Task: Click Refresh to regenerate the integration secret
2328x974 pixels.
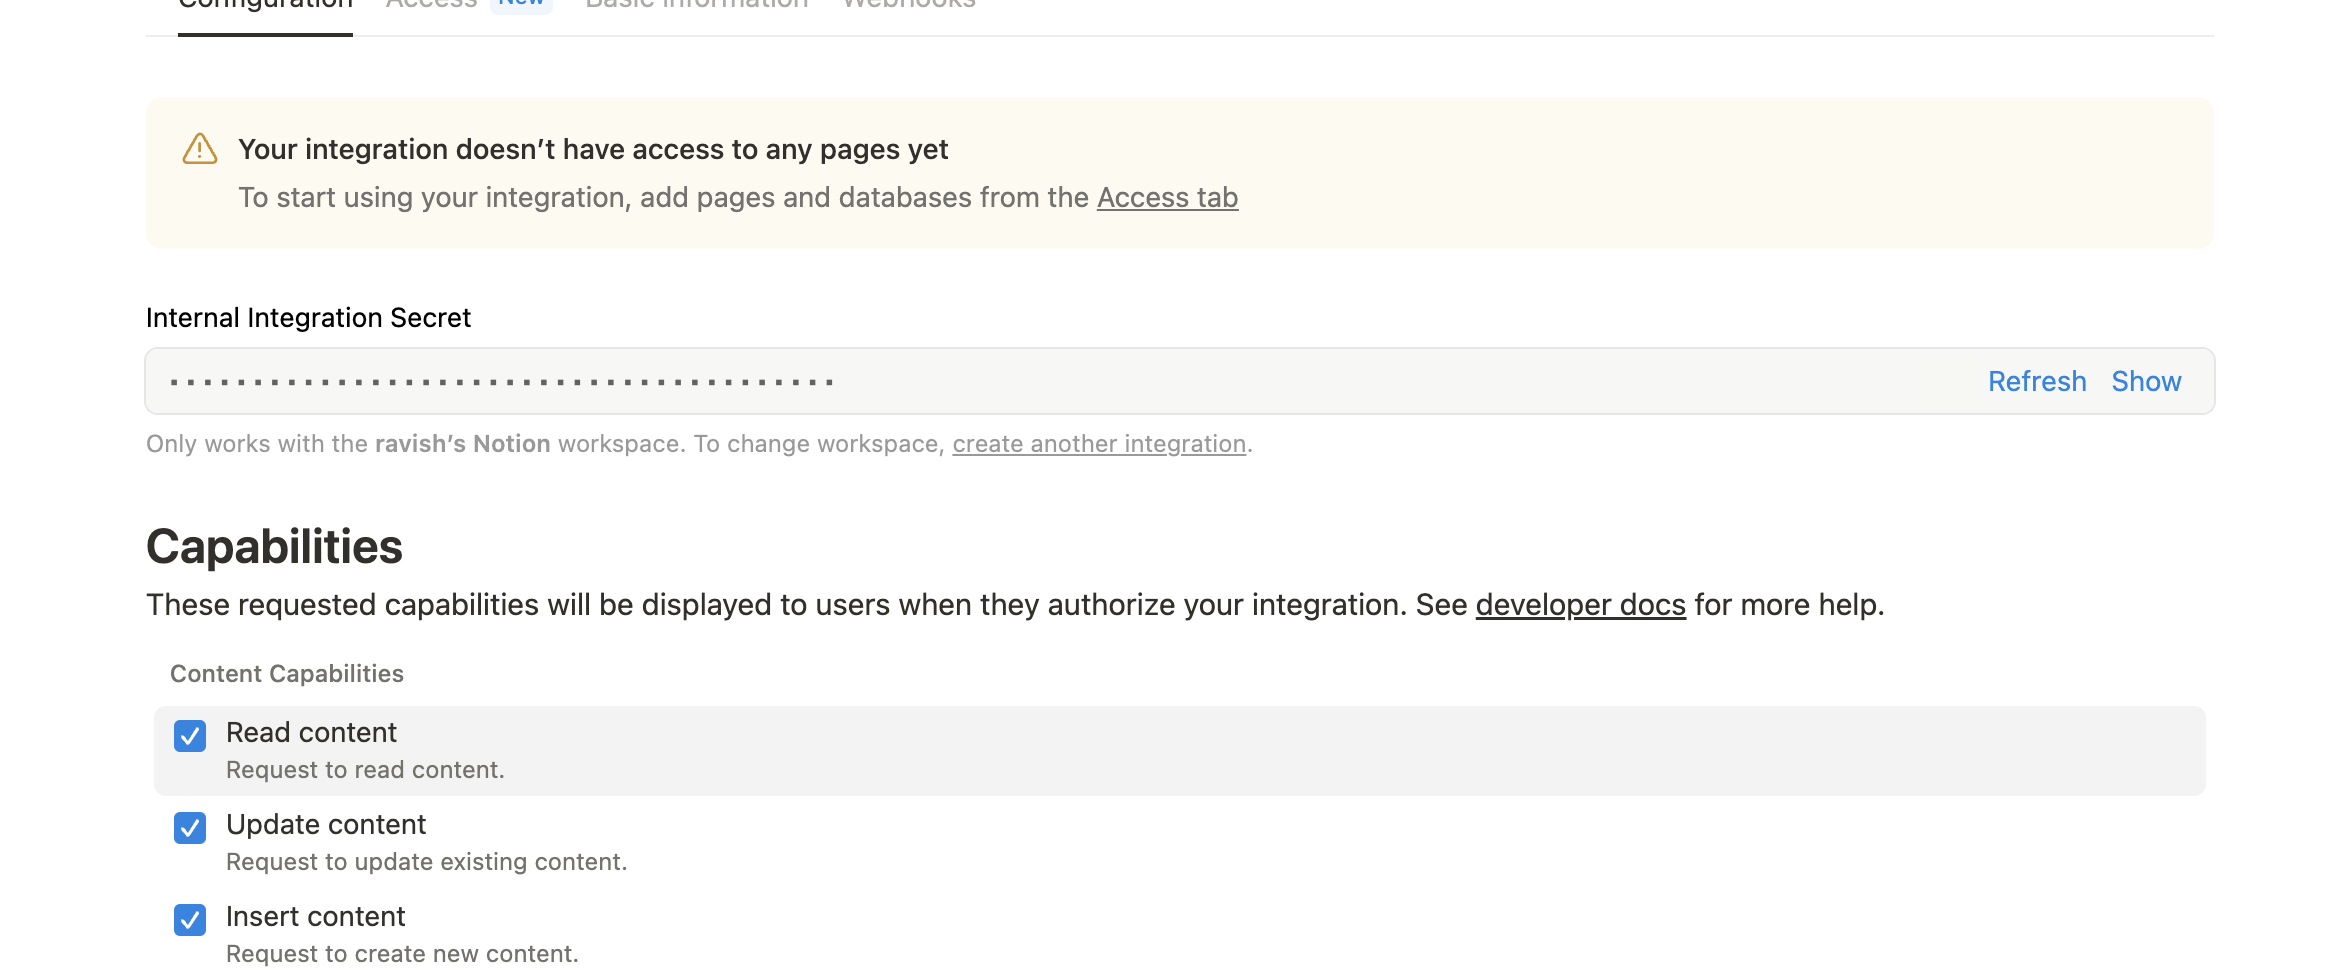Action: pyautogui.click(x=2037, y=381)
